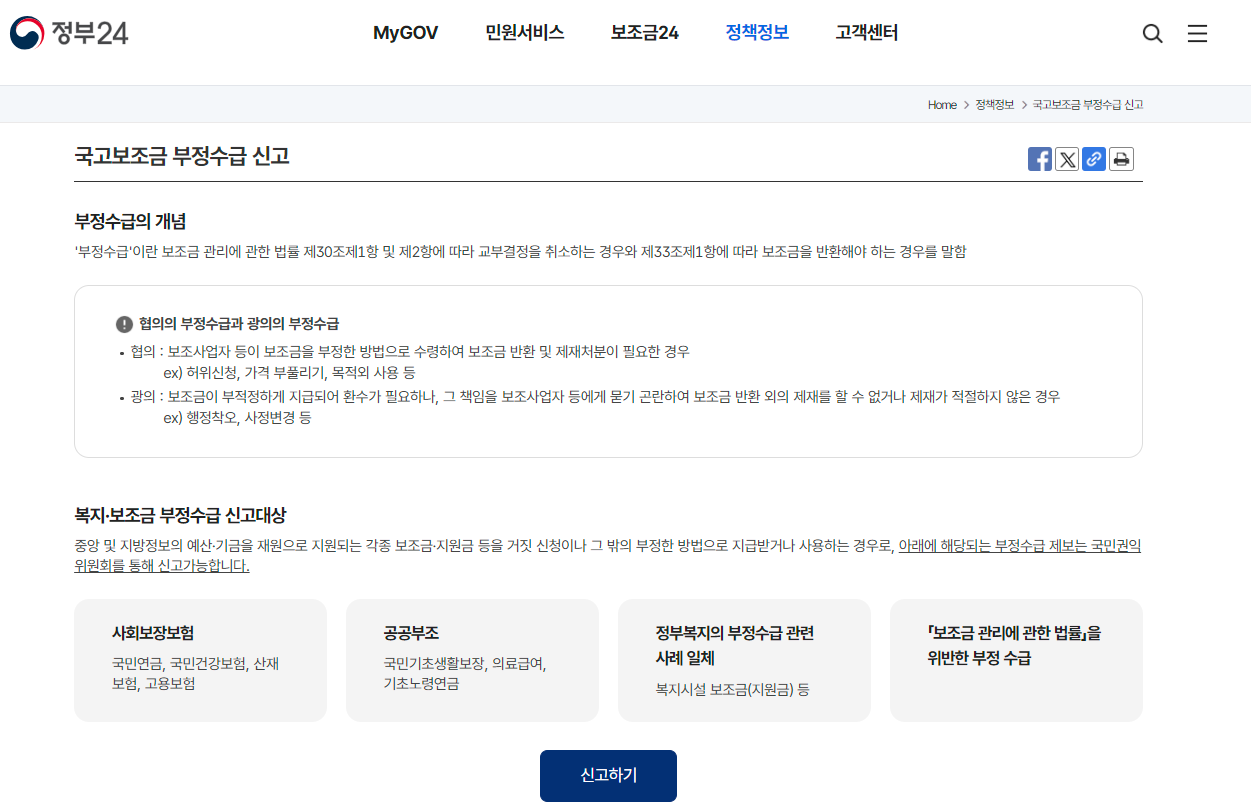
Task: Share the page via the X icon
Action: 1066,158
